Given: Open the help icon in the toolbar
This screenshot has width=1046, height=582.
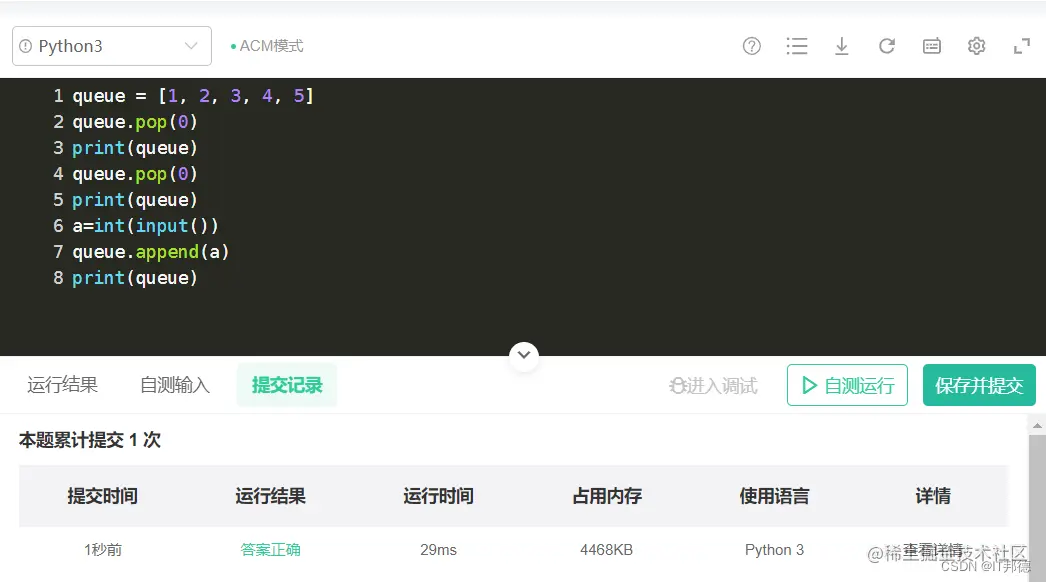Looking at the screenshot, I should (751, 46).
